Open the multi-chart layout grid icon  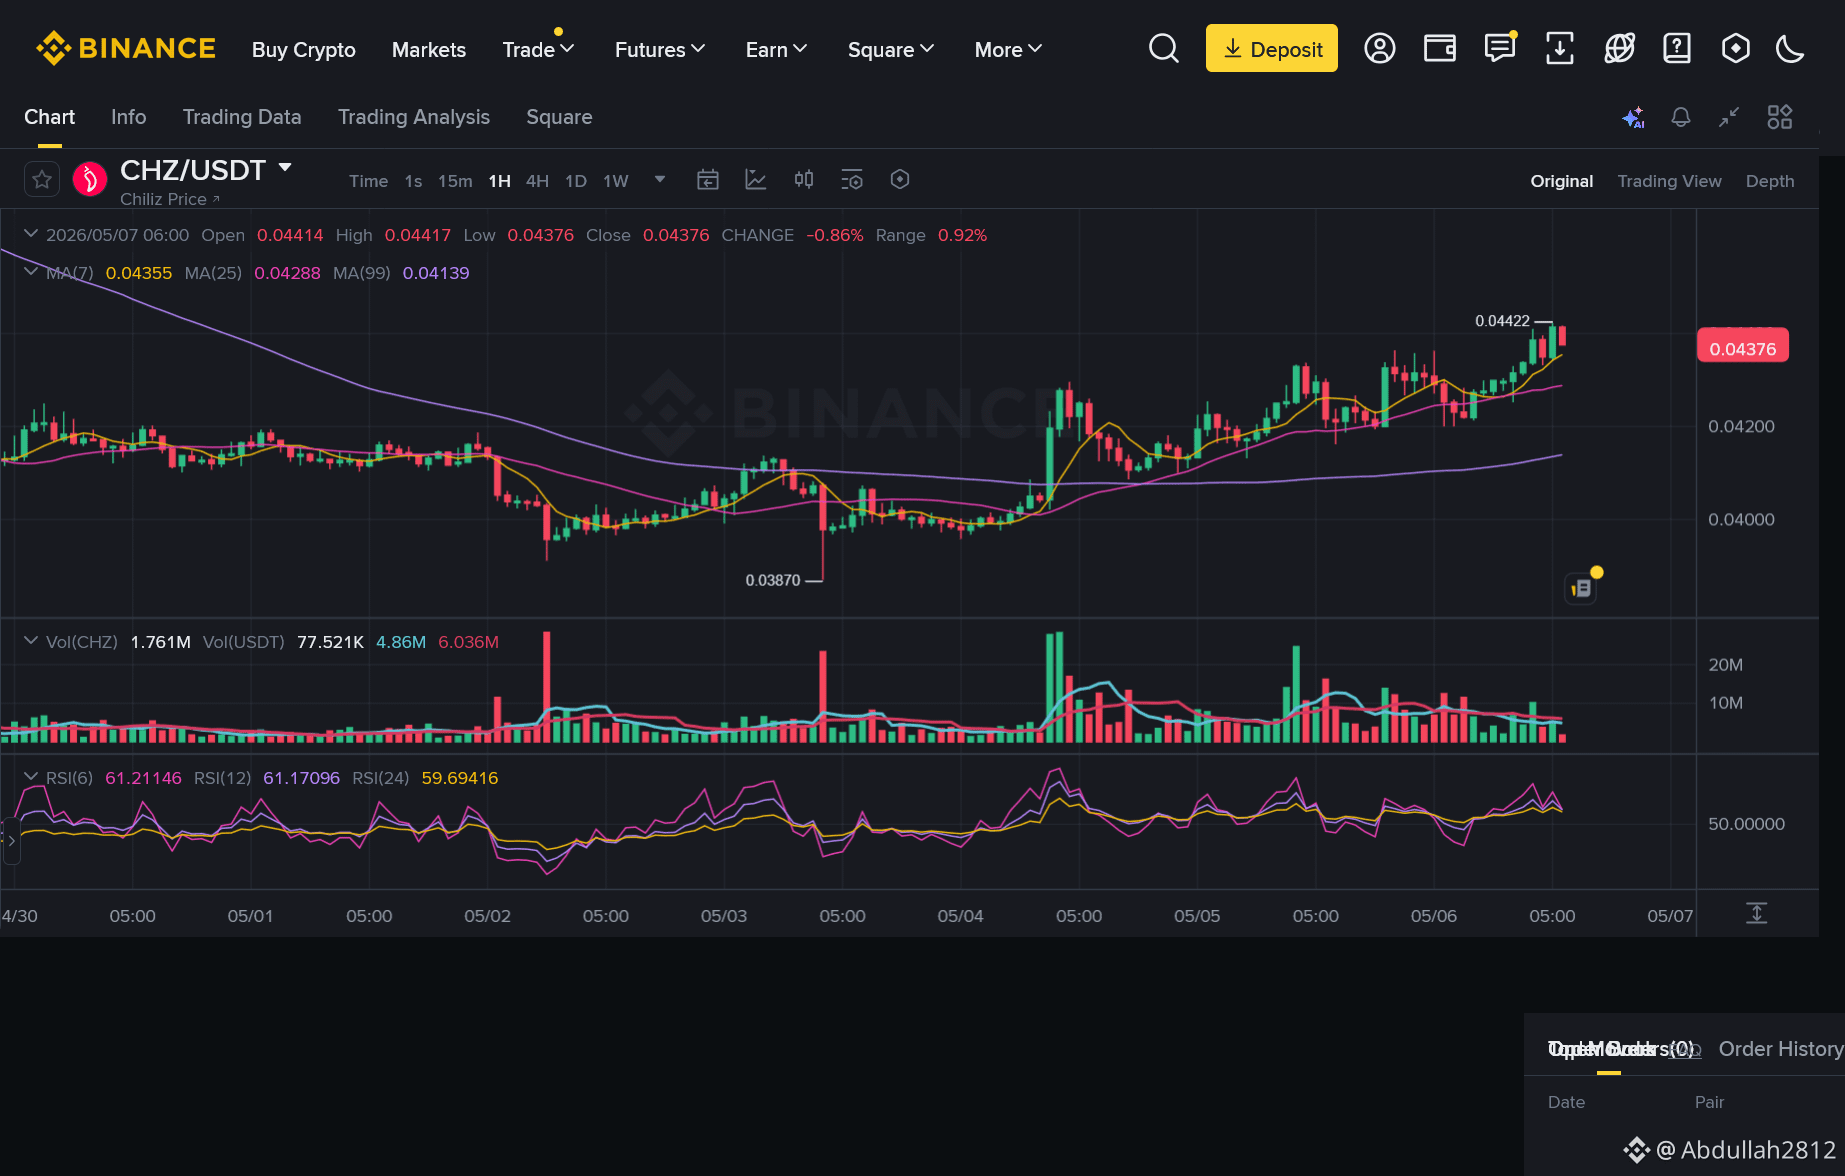tap(1780, 117)
